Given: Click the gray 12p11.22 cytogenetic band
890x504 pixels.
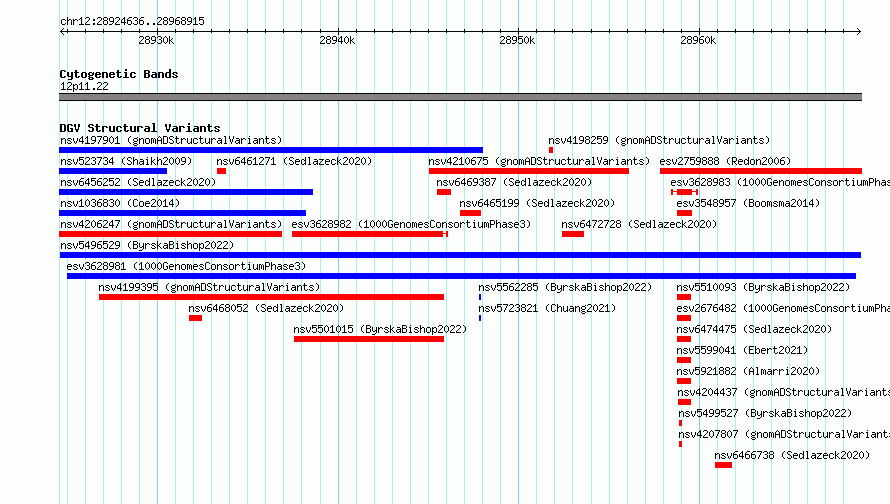Looking at the screenshot, I should click(460, 97).
